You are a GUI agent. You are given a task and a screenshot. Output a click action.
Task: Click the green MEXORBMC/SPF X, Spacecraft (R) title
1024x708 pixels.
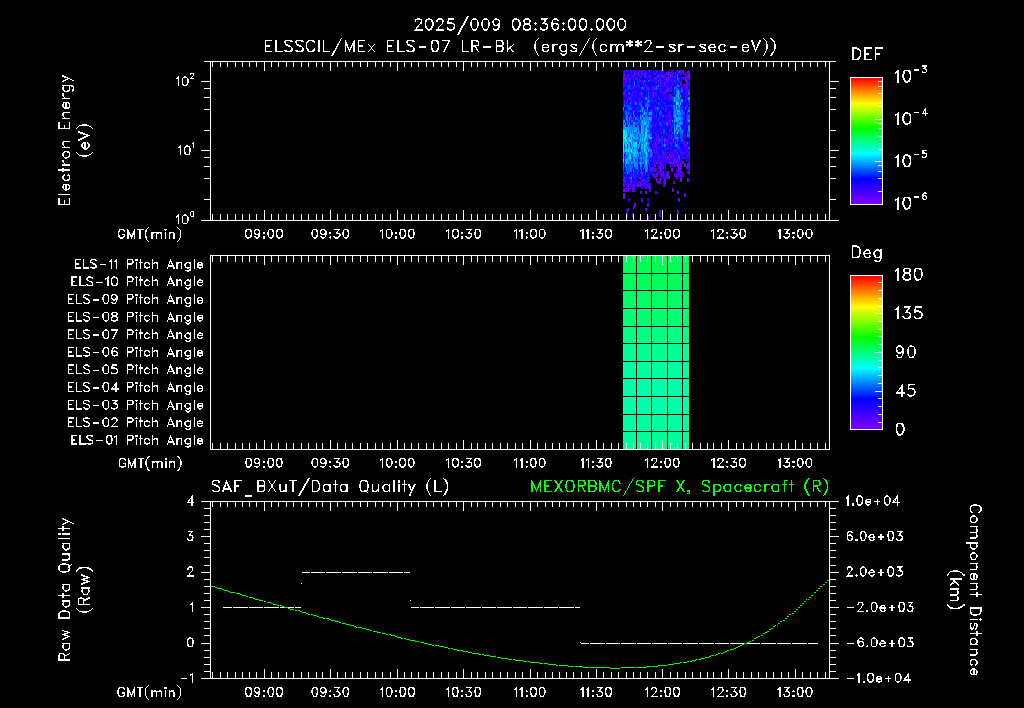[679, 487]
